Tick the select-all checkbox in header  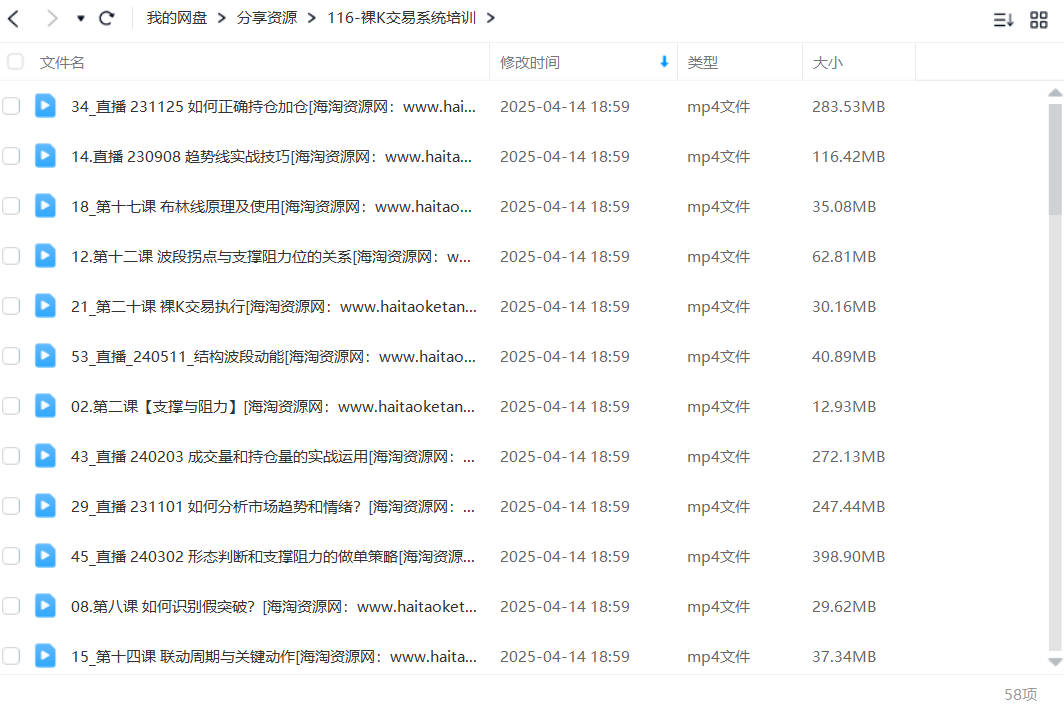click(15, 62)
